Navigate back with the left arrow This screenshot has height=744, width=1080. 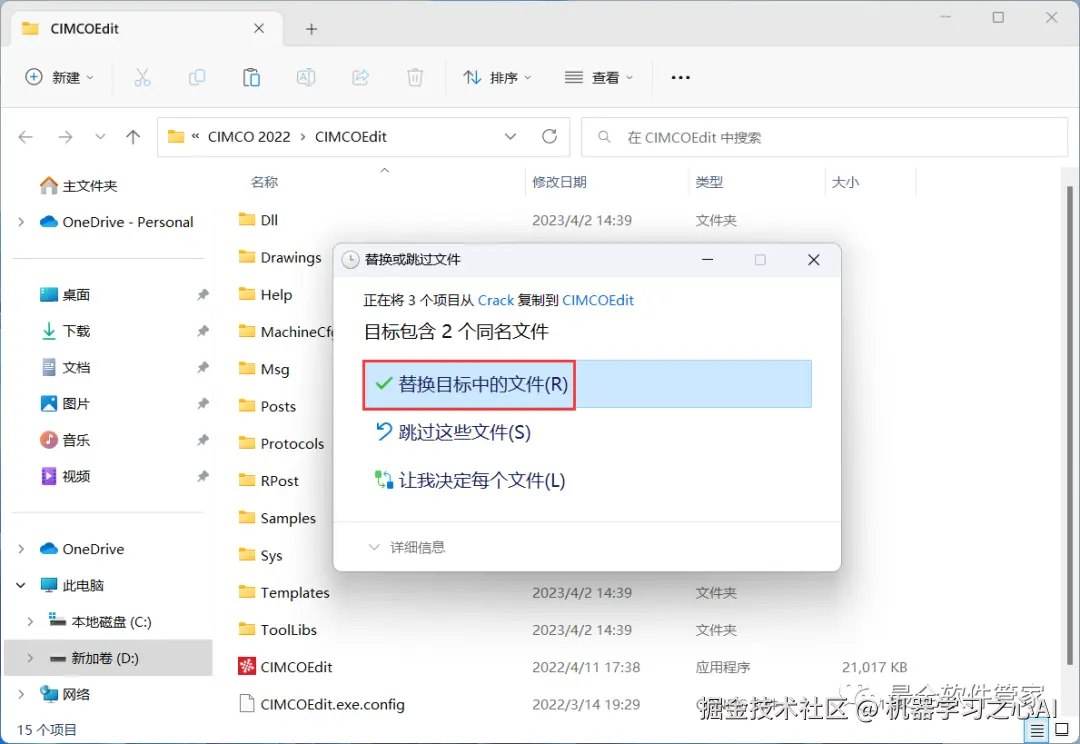(x=26, y=137)
